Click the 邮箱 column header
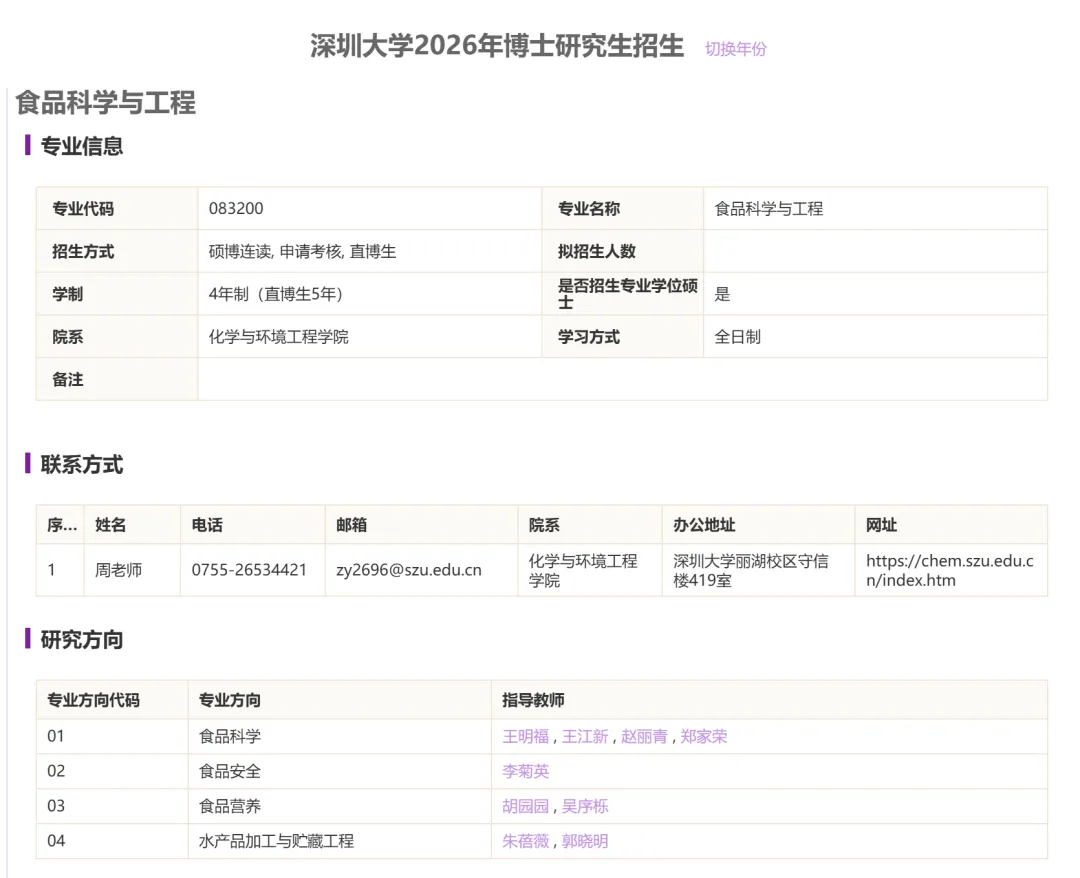The height and width of the screenshot is (878, 1080). click(x=351, y=525)
